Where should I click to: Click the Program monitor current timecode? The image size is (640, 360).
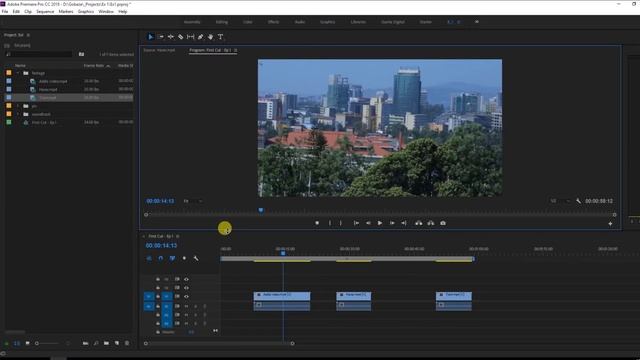[160, 201]
